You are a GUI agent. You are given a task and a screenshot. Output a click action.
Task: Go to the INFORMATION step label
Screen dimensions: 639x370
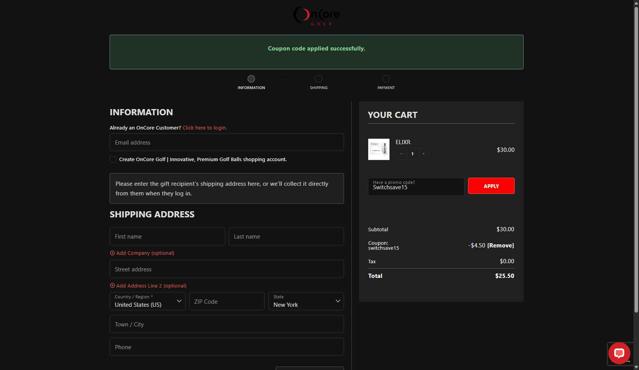[x=251, y=88]
